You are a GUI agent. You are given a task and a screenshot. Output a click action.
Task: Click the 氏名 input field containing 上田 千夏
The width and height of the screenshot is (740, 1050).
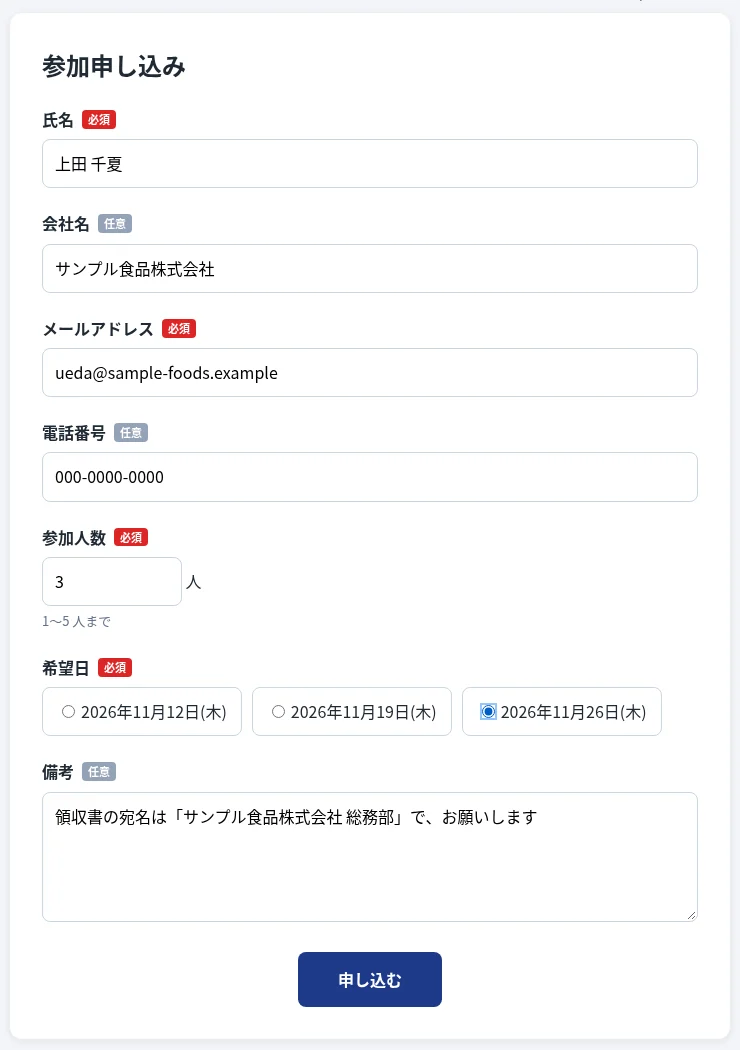click(x=370, y=163)
